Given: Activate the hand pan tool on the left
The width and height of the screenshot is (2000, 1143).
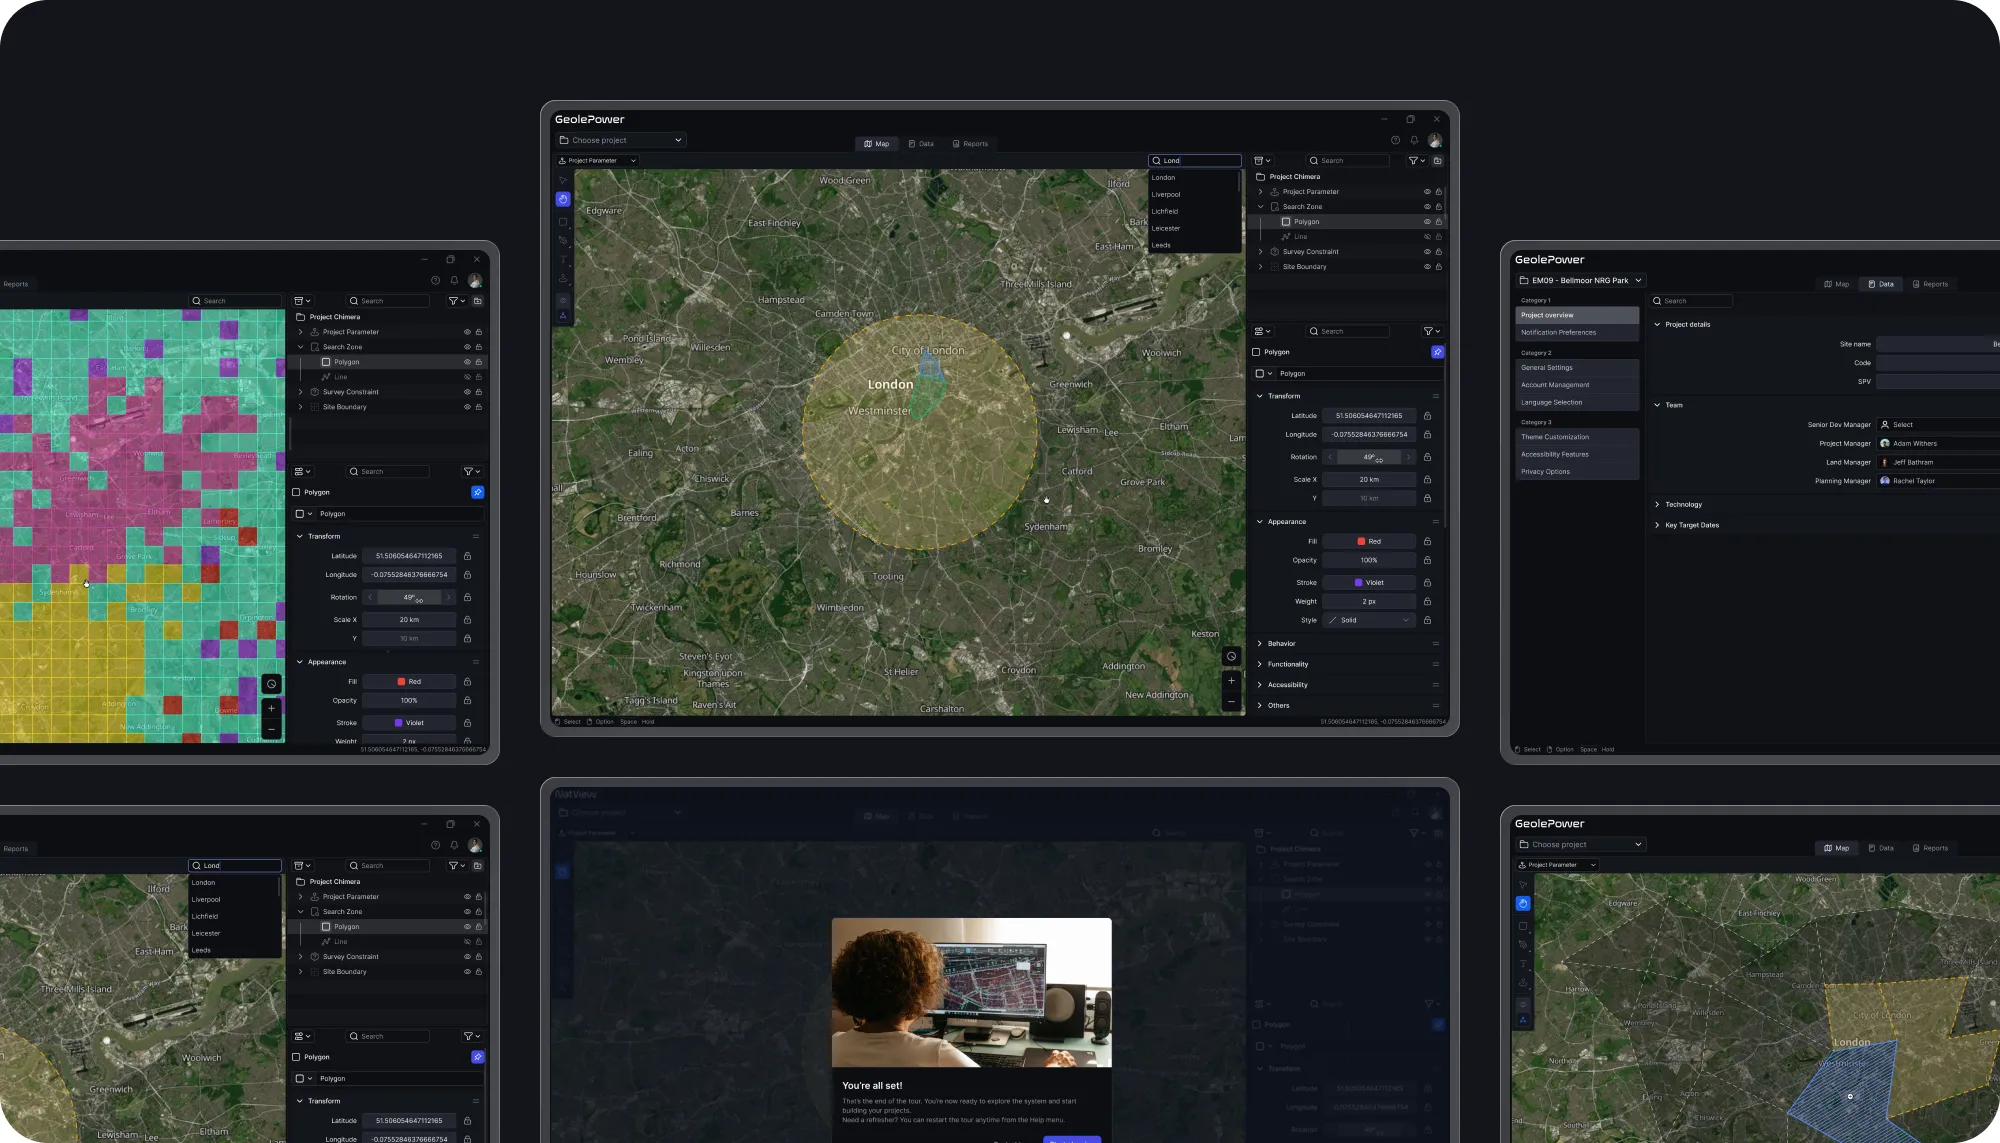Looking at the screenshot, I should [x=563, y=199].
